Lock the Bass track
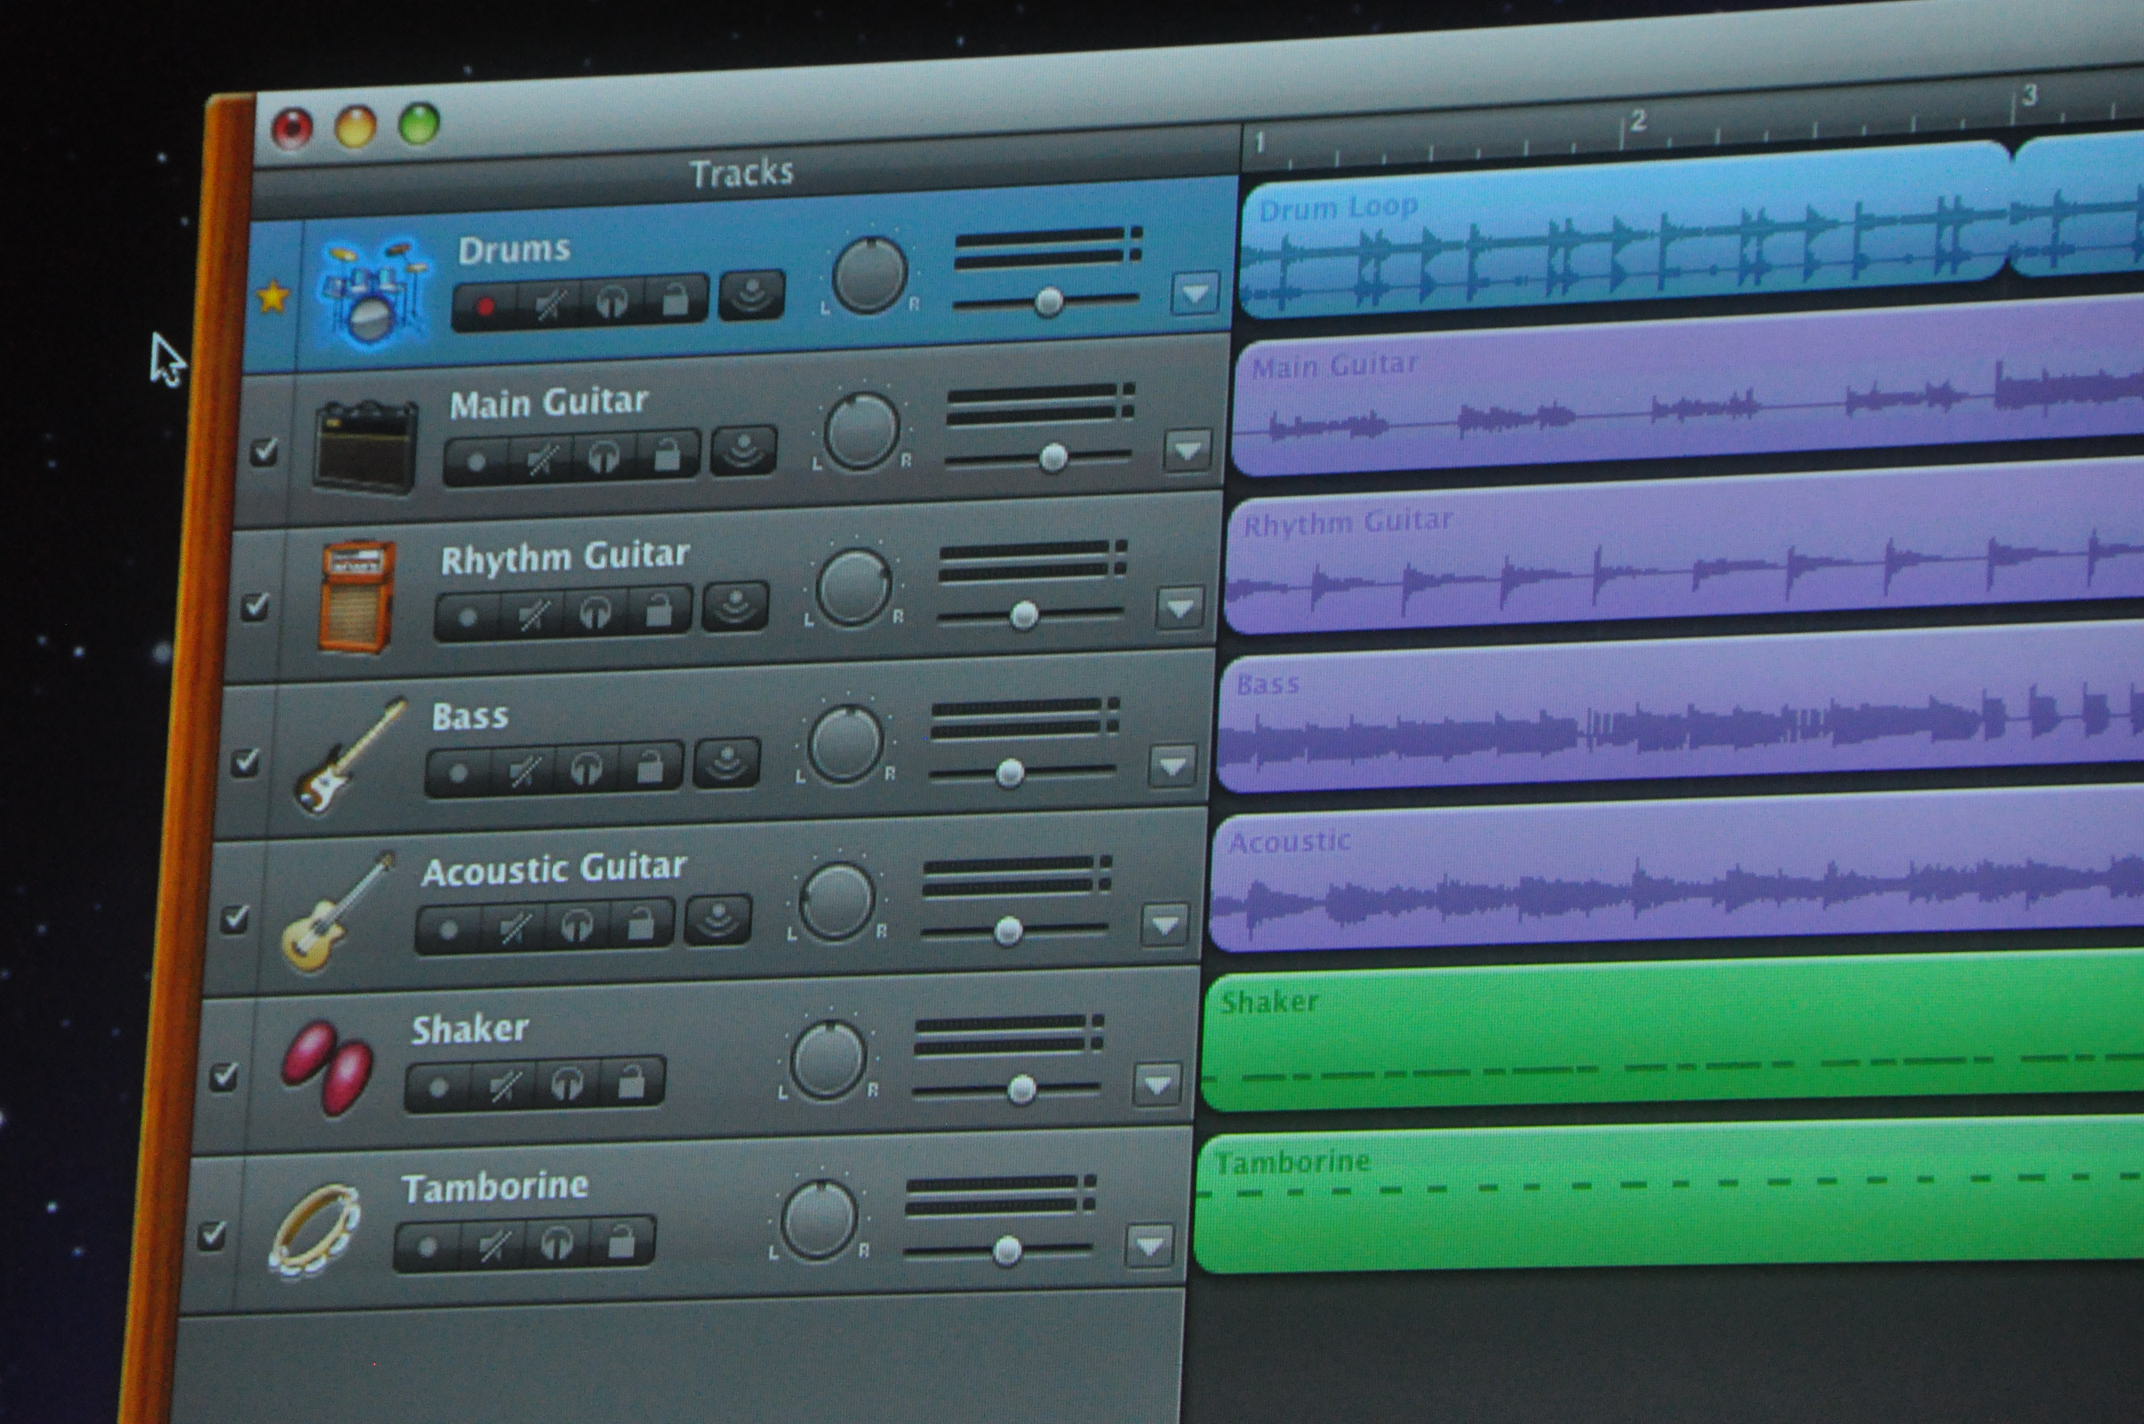 pyautogui.click(x=650, y=767)
